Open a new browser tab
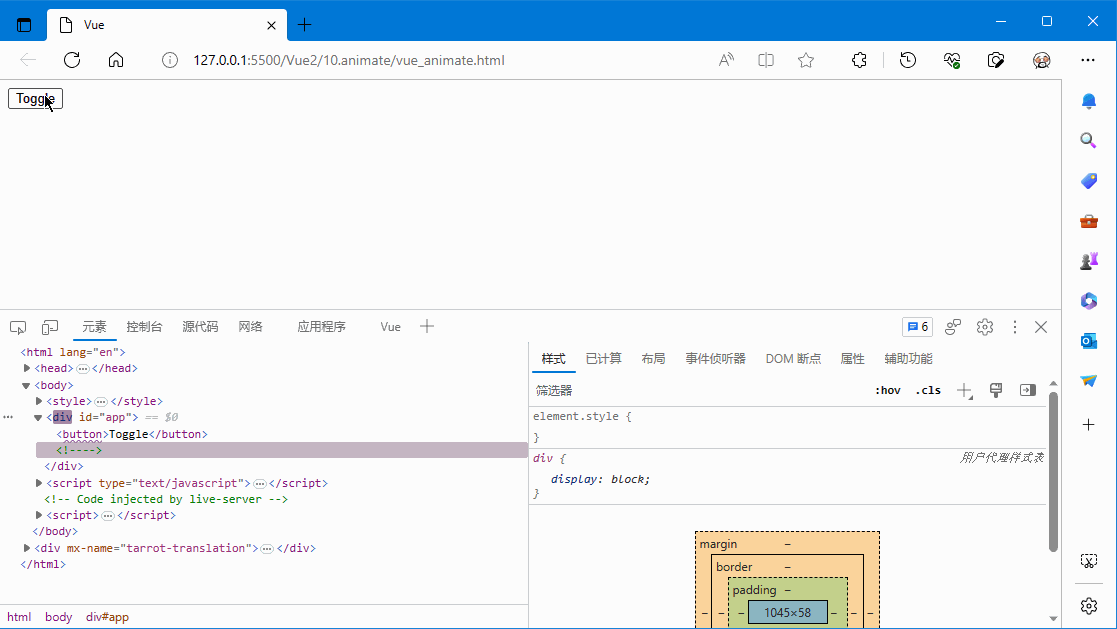Screen dimensions: 1117x629 (x=304, y=25)
